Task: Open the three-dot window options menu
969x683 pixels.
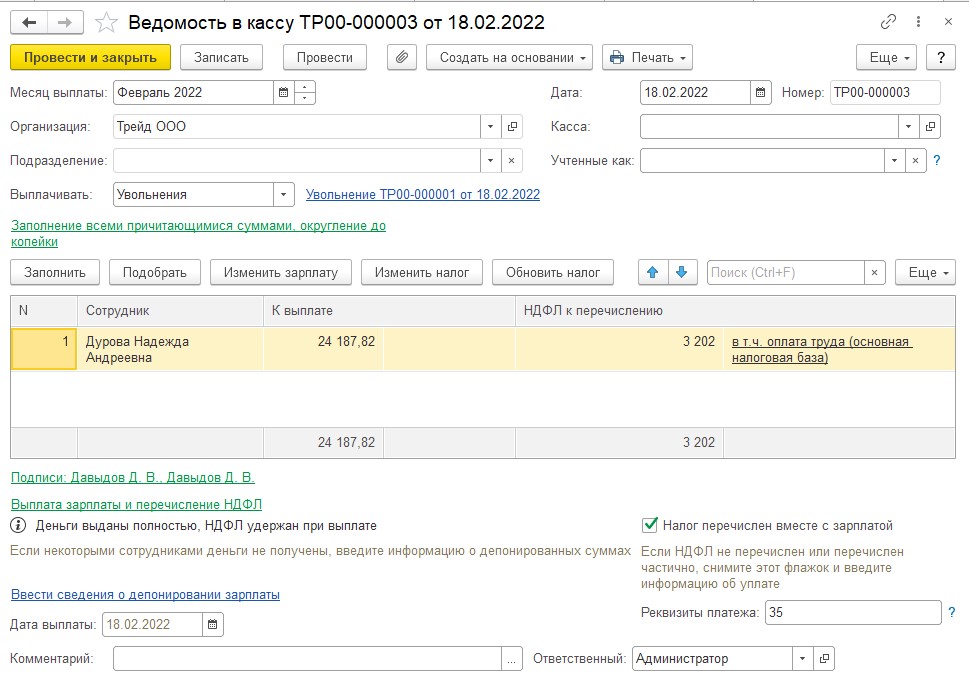Action: tap(918, 22)
